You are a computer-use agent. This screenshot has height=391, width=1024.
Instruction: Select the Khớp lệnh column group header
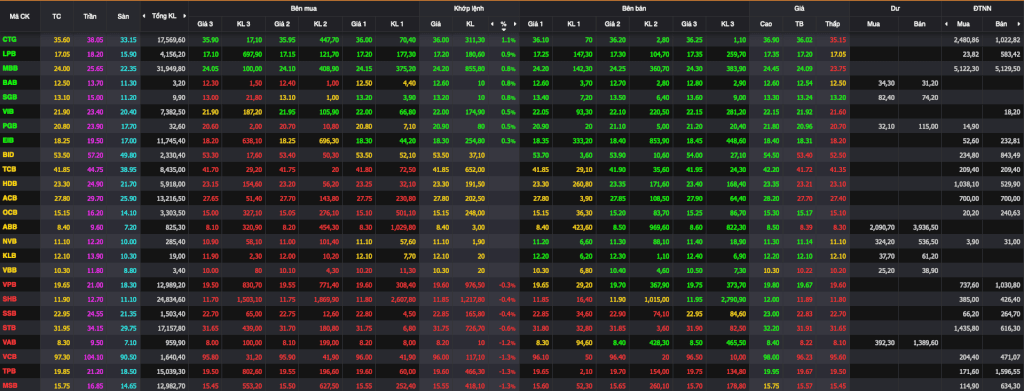469,8
